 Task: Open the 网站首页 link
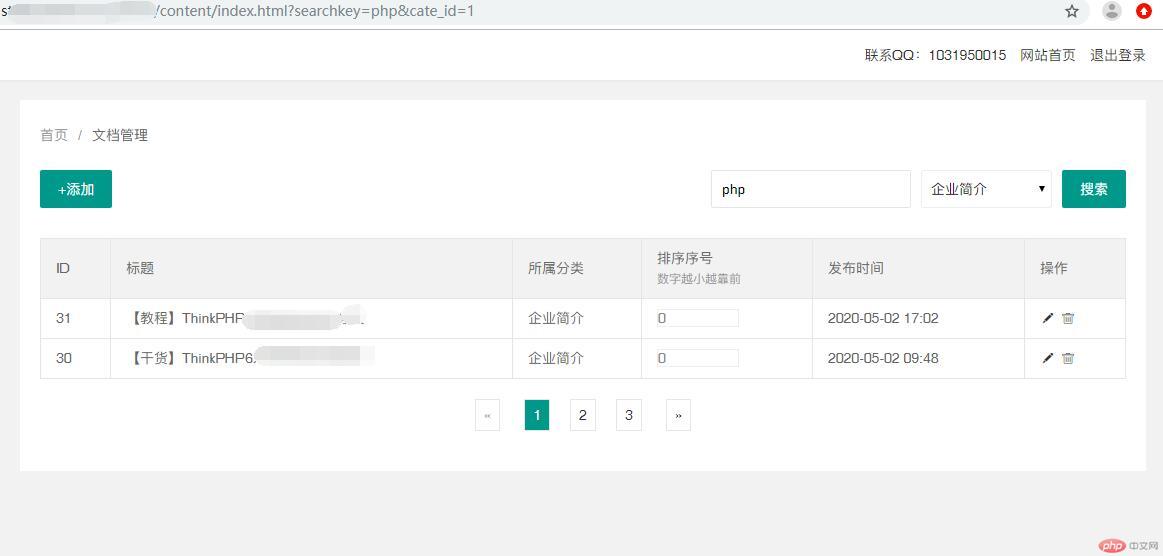[1047, 55]
